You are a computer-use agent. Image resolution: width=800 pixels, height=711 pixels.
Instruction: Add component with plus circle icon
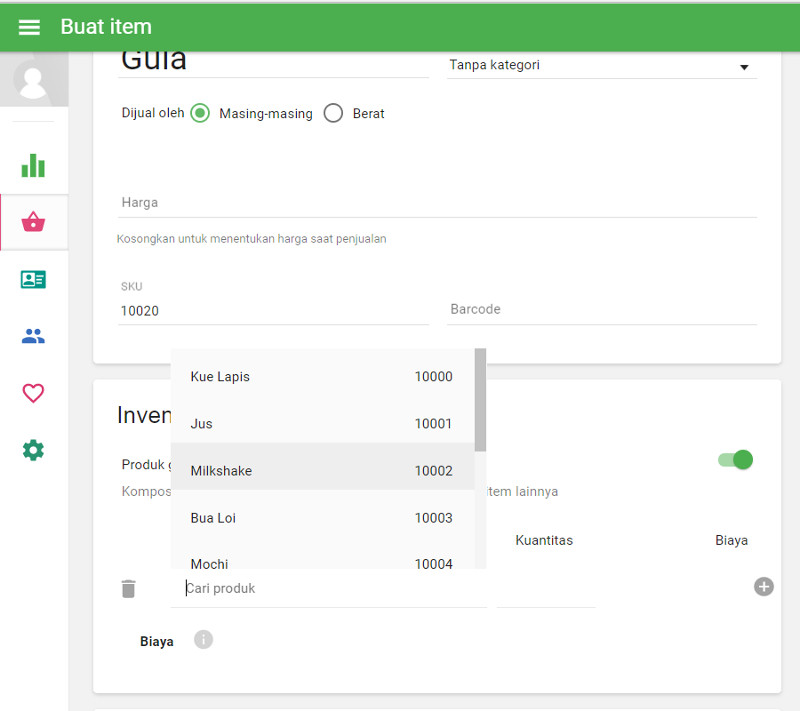point(763,586)
